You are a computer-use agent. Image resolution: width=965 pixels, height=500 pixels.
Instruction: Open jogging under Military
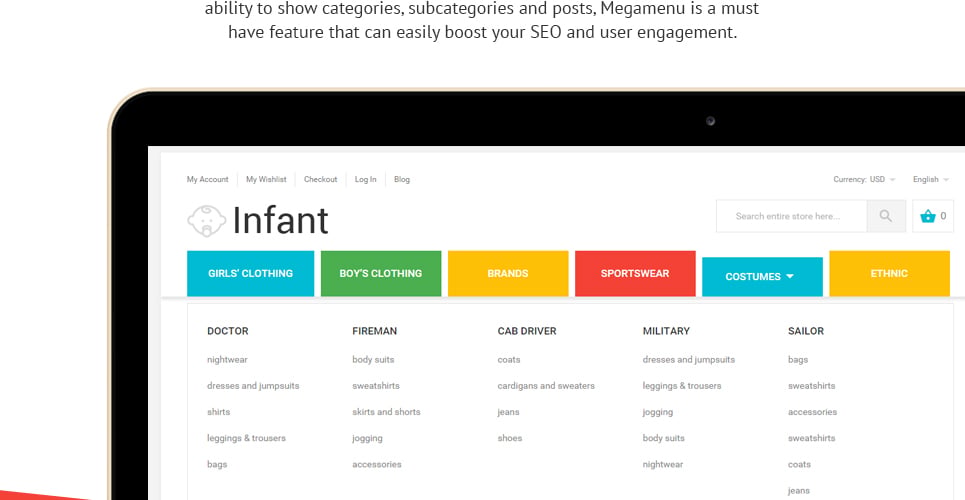658,412
